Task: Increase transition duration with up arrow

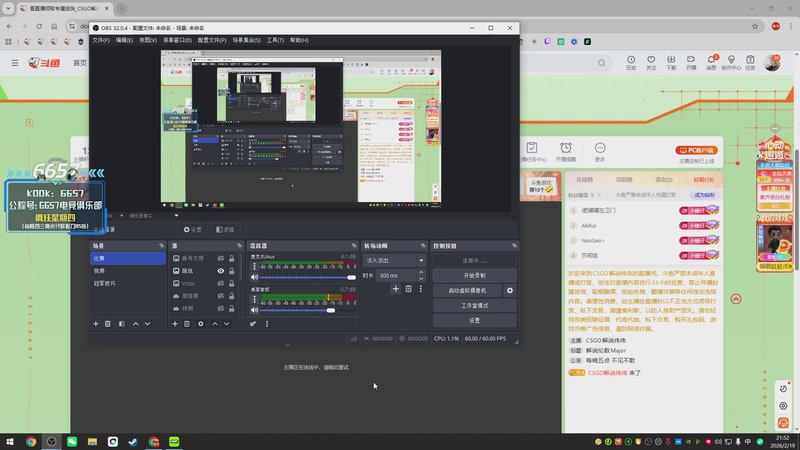Action: pyautogui.click(x=421, y=272)
